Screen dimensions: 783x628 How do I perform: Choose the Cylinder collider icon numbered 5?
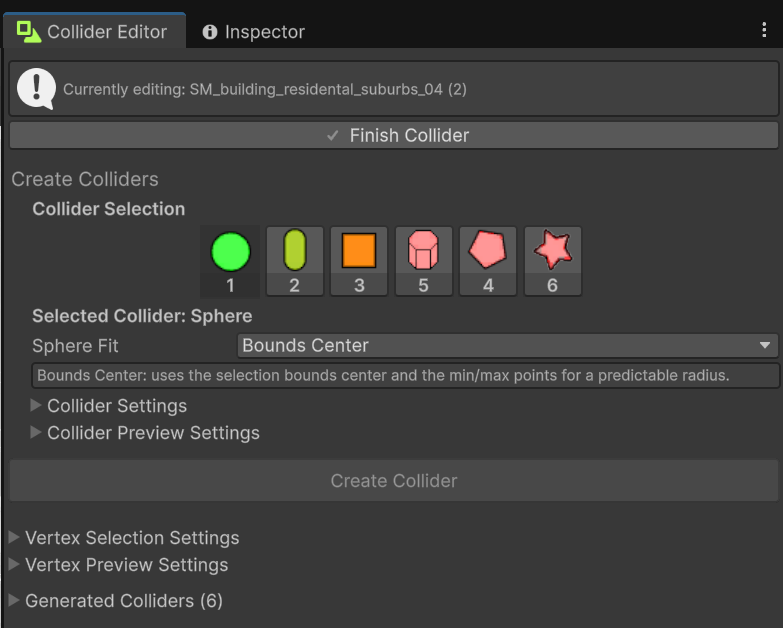click(423, 261)
